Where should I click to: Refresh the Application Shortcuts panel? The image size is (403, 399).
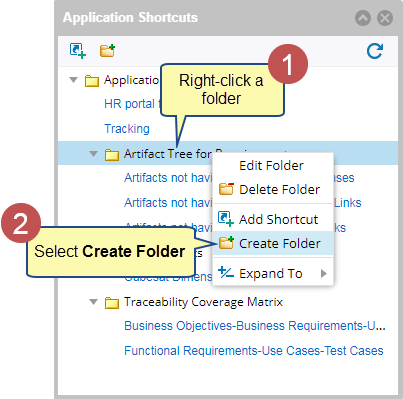pos(375,51)
